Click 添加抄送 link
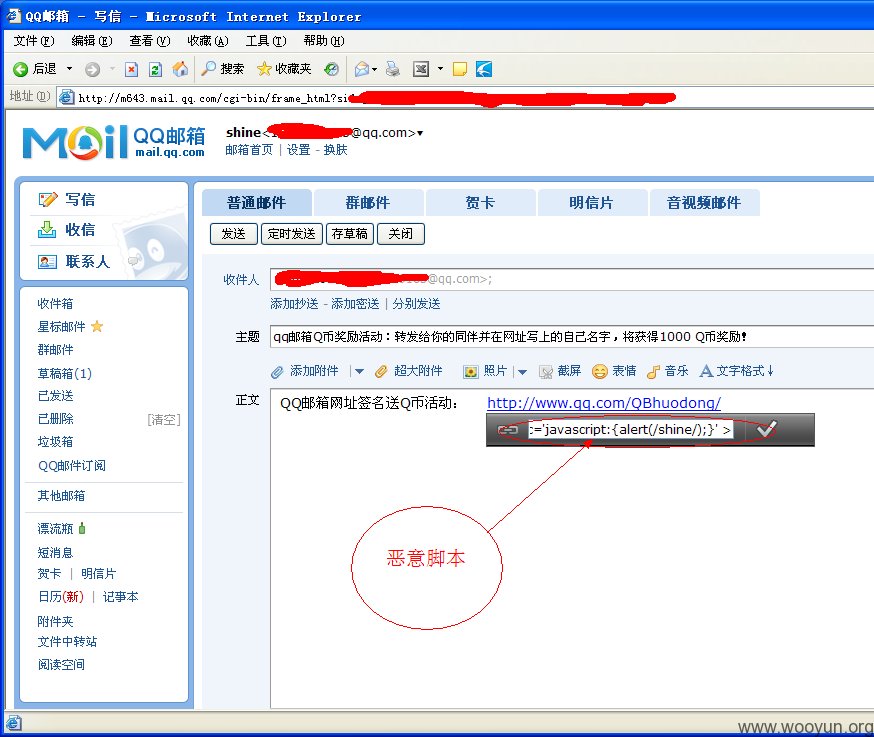This screenshot has width=874, height=737. pyautogui.click(x=294, y=304)
